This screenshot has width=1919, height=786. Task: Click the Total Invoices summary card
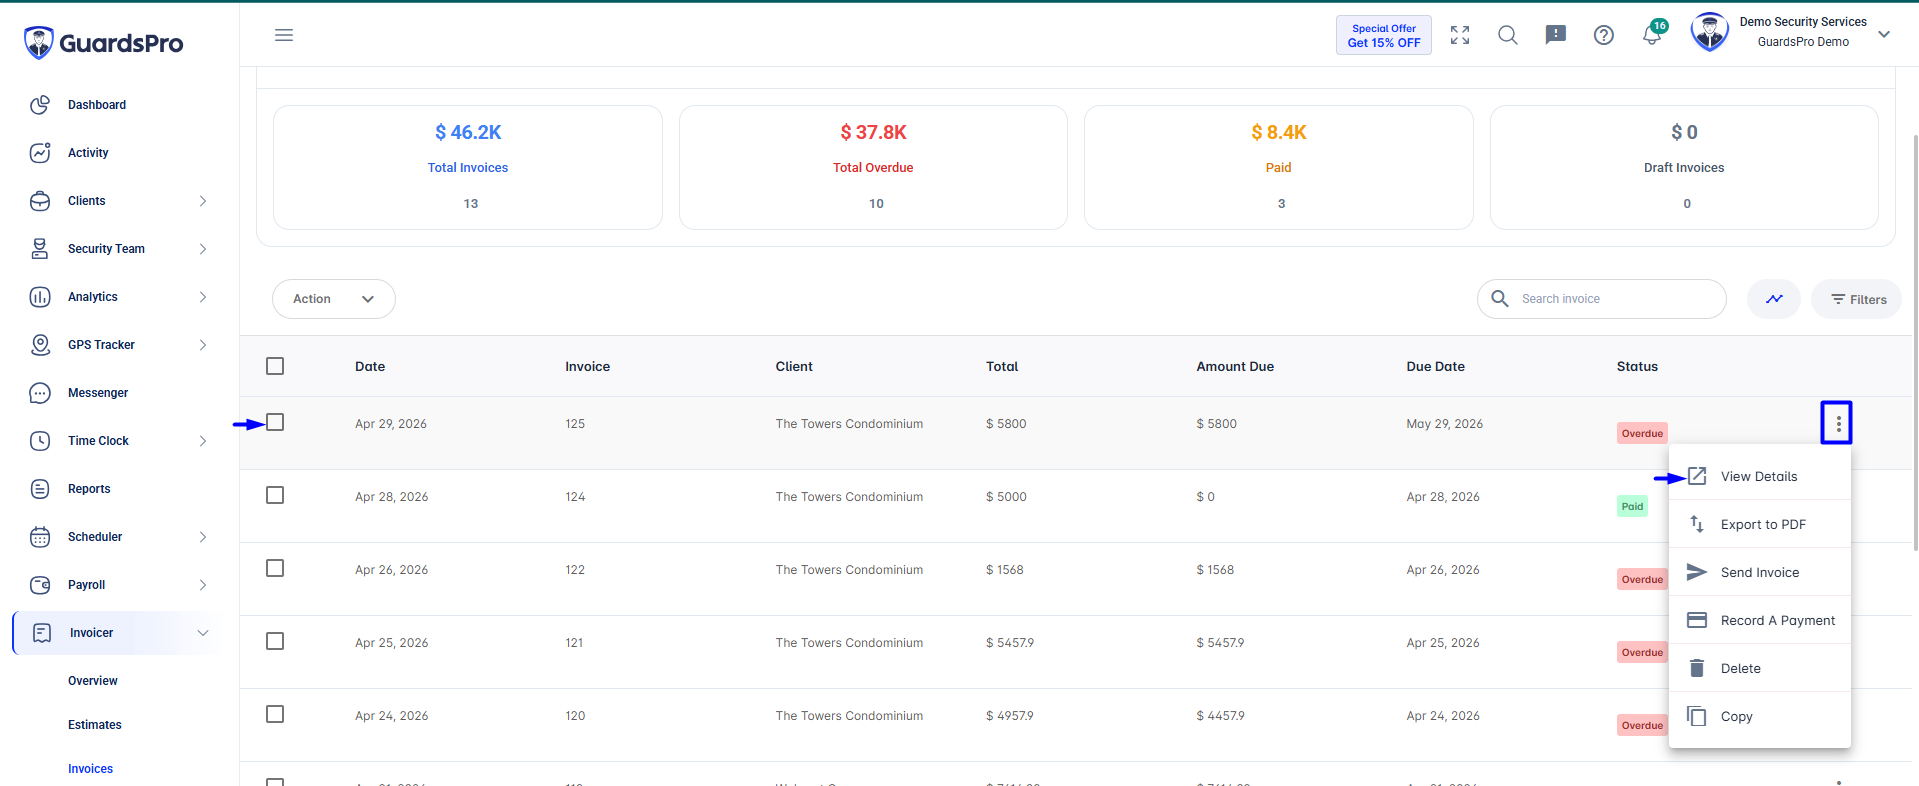468,167
